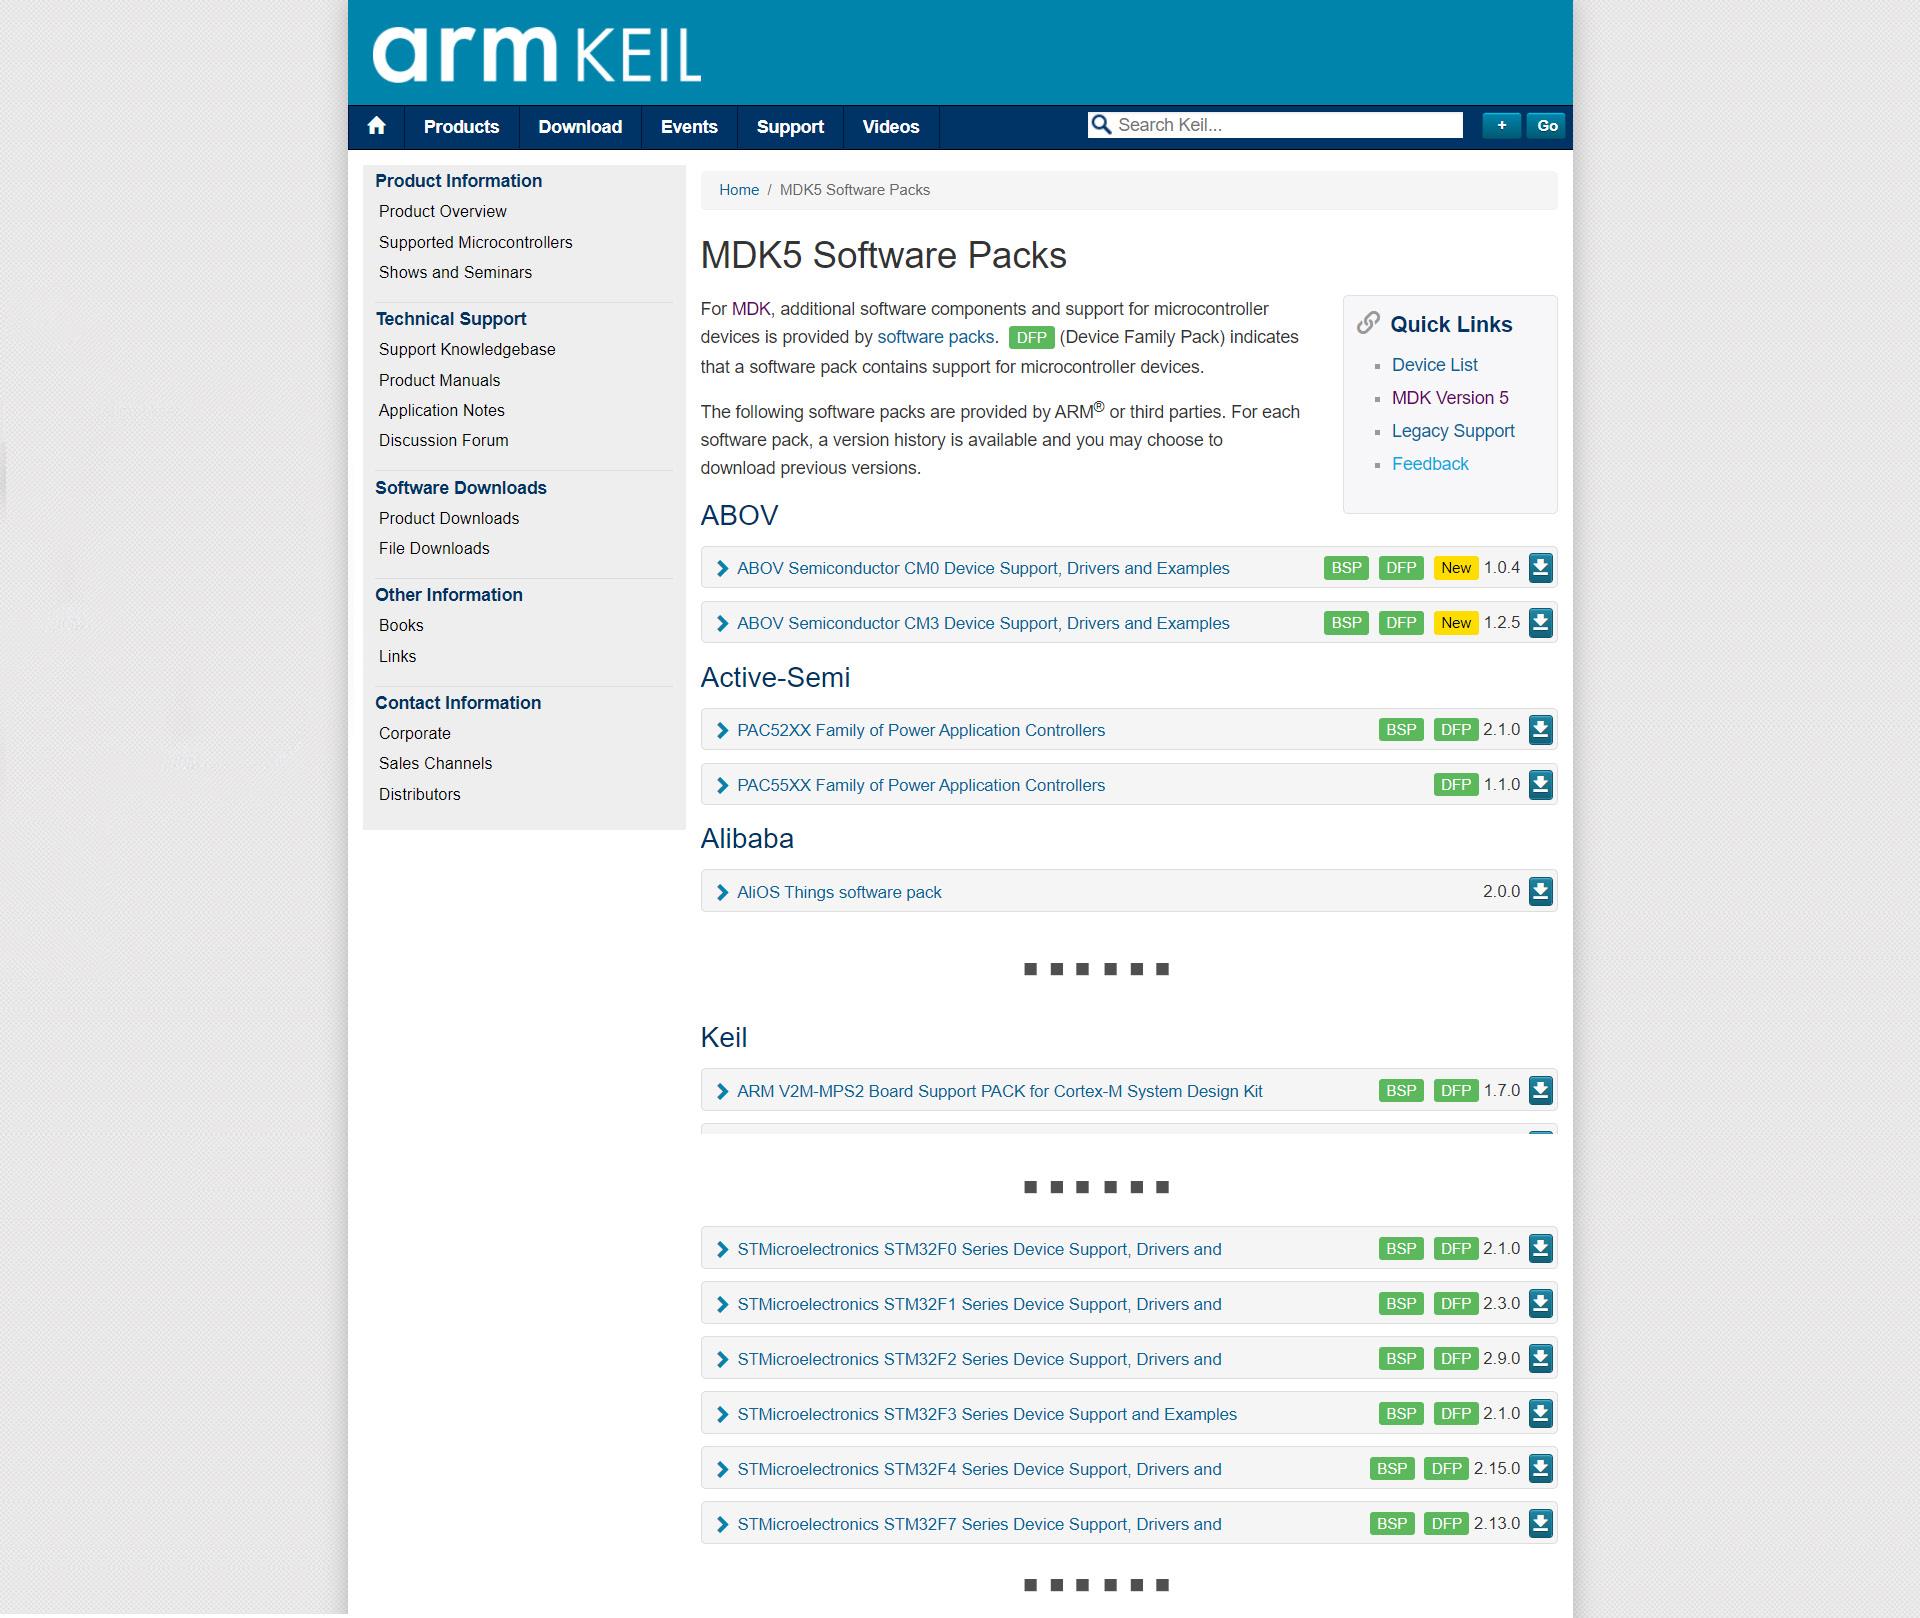Screen dimensions: 1920x1618
Task: Click BSP badge on ABOV CM0 row
Action: pos(1346,568)
